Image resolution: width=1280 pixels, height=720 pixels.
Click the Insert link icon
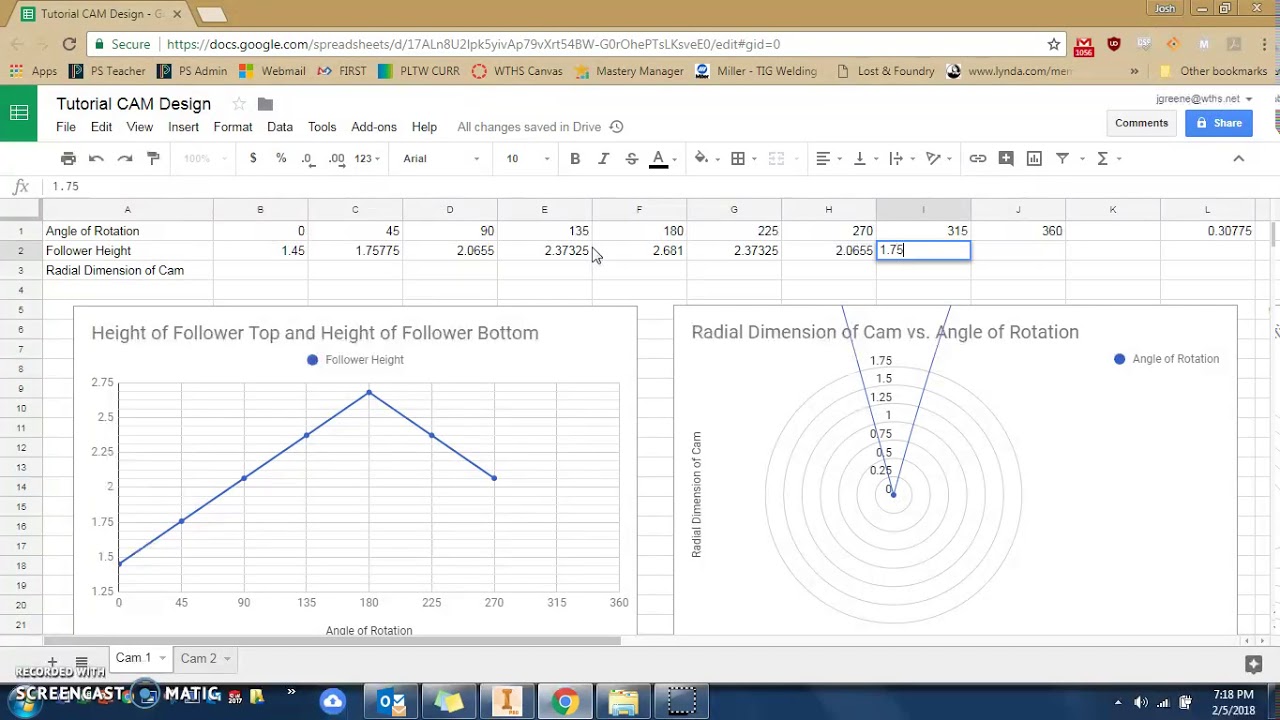point(978,158)
